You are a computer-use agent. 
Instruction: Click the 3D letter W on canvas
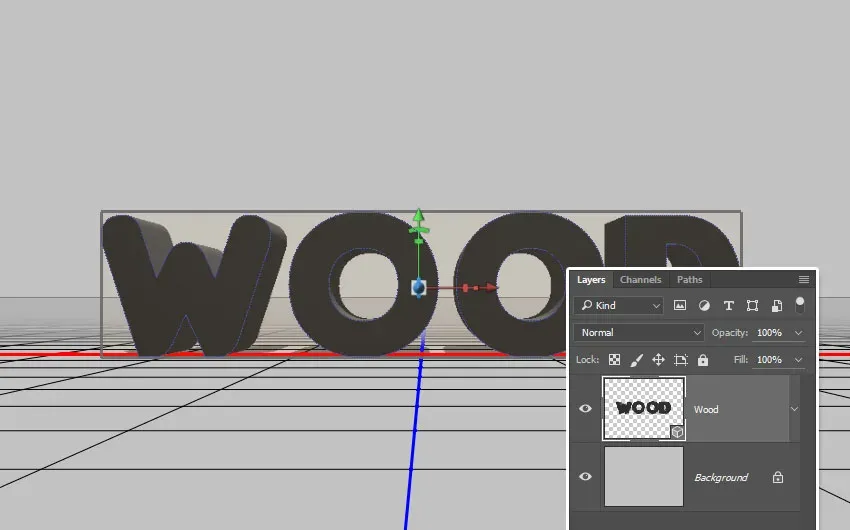[x=194, y=286]
